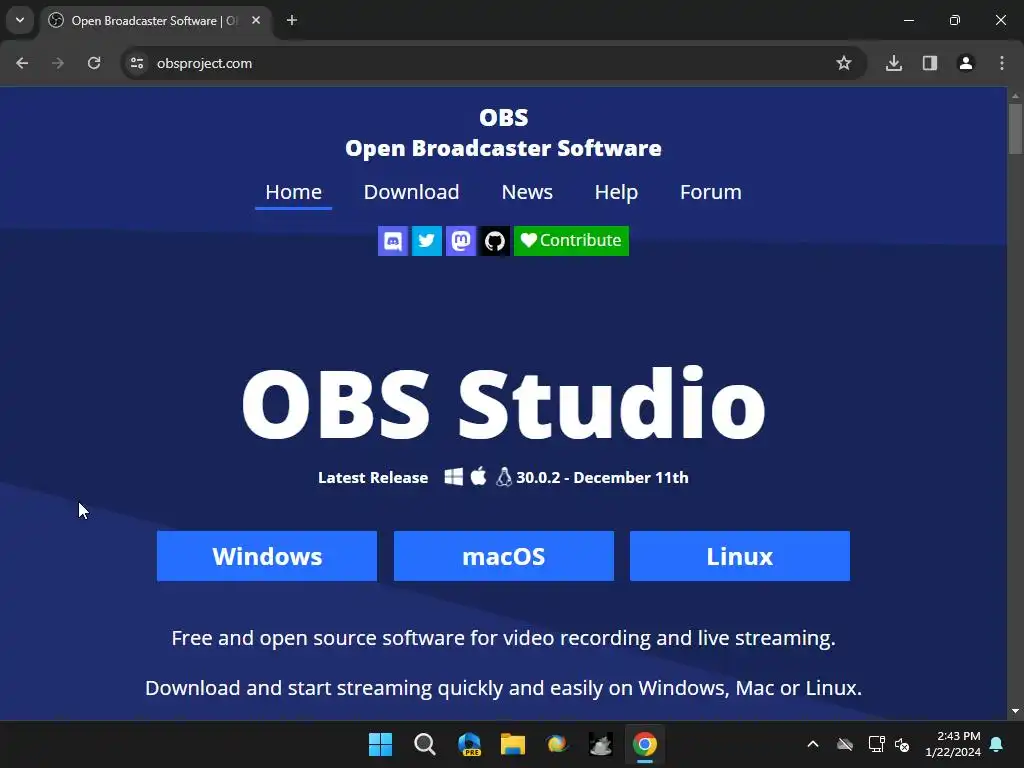Open the OBS Discord icon link
The width and height of the screenshot is (1024, 768).
392,241
